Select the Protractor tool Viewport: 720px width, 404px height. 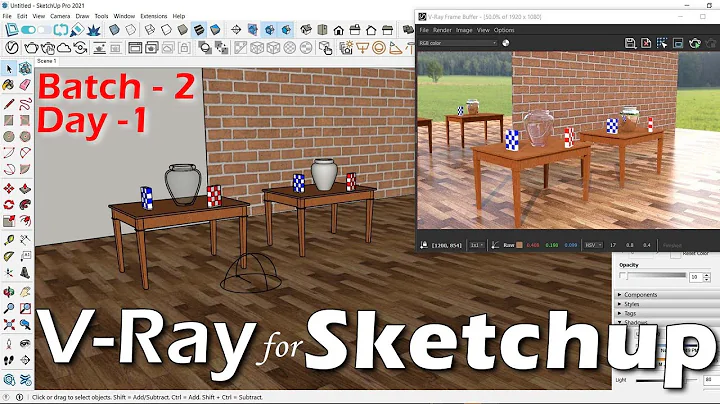pos(9,256)
